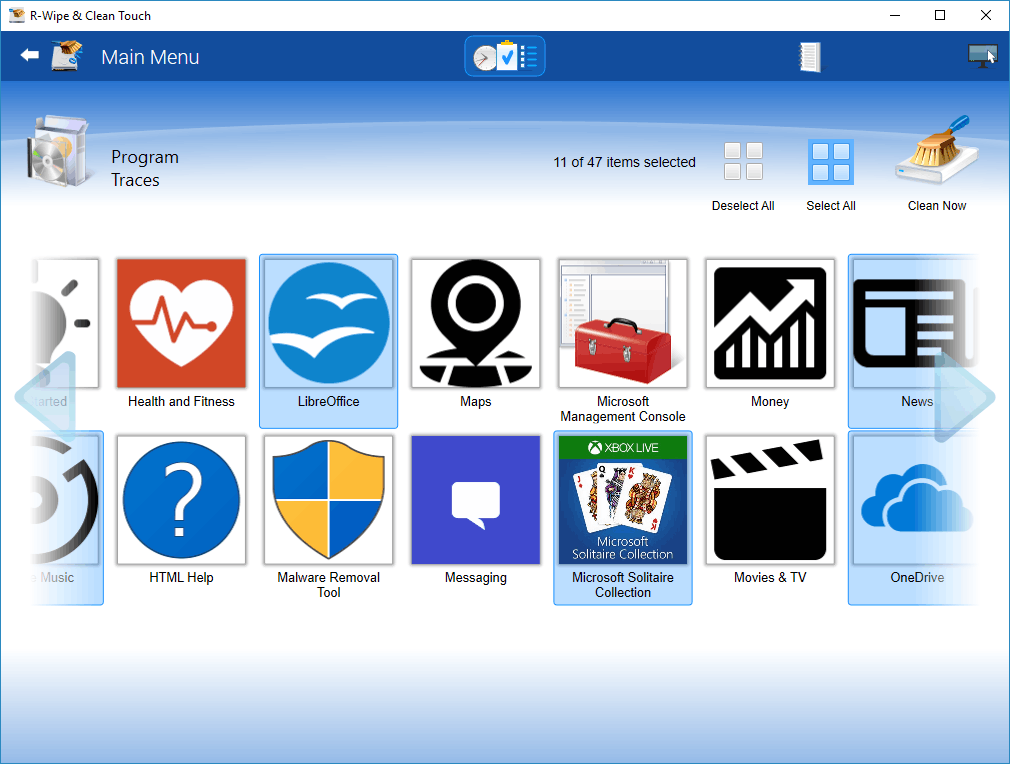Click the Program Traces category icon

(x=58, y=151)
